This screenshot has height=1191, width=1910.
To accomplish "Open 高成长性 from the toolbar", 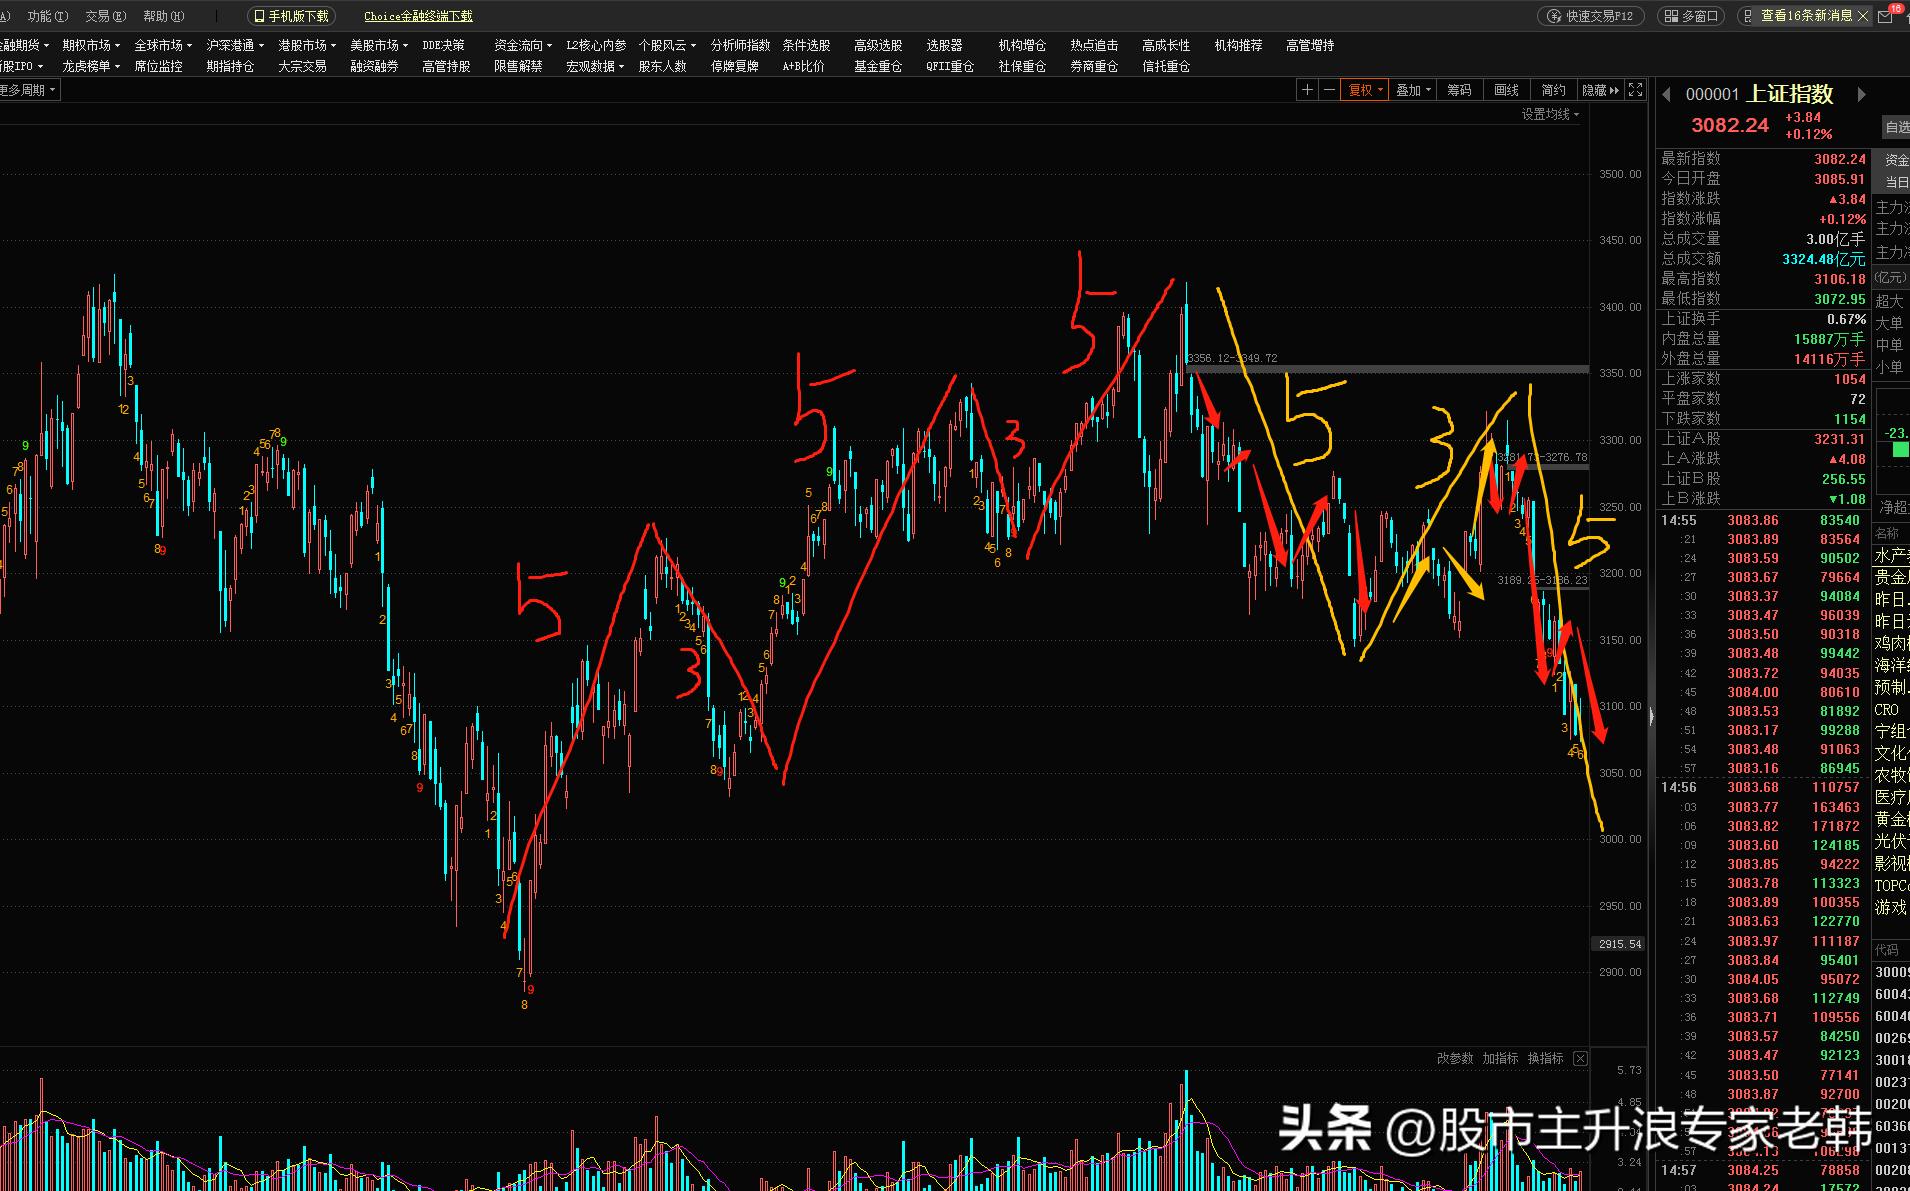I will click(x=1166, y=45).
